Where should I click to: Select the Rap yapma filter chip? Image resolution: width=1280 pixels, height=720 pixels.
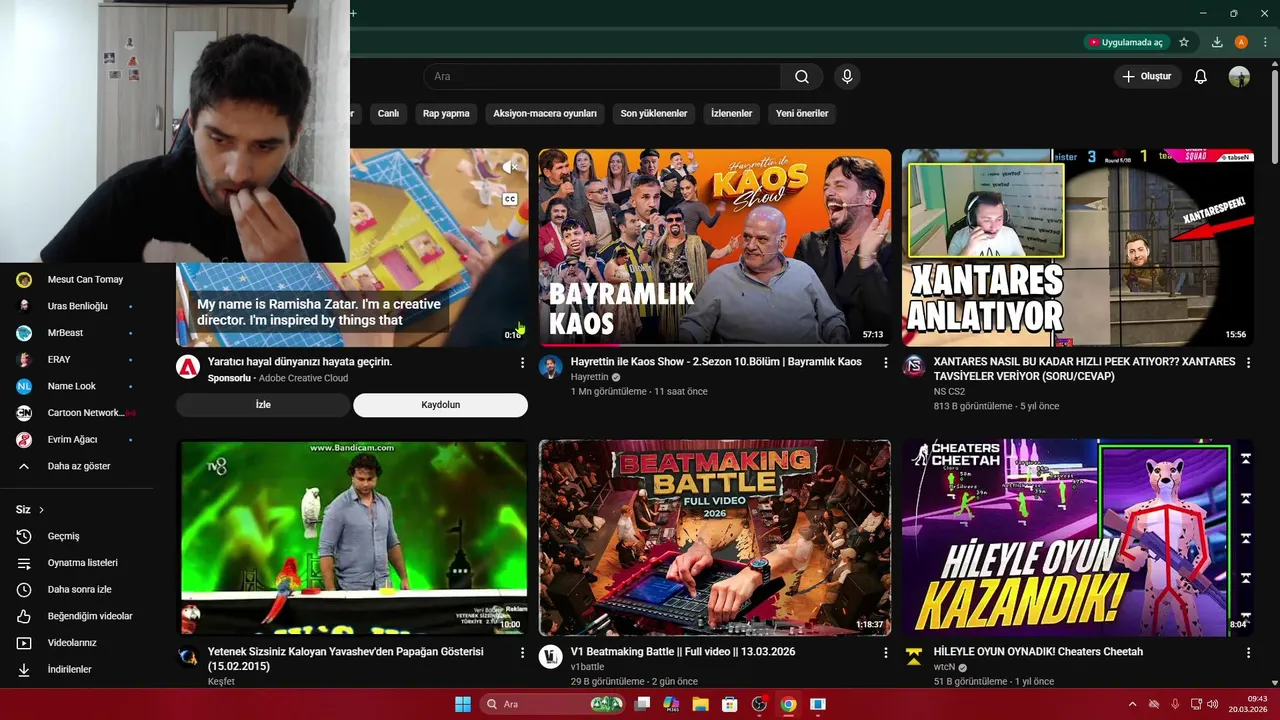[446, 114]
